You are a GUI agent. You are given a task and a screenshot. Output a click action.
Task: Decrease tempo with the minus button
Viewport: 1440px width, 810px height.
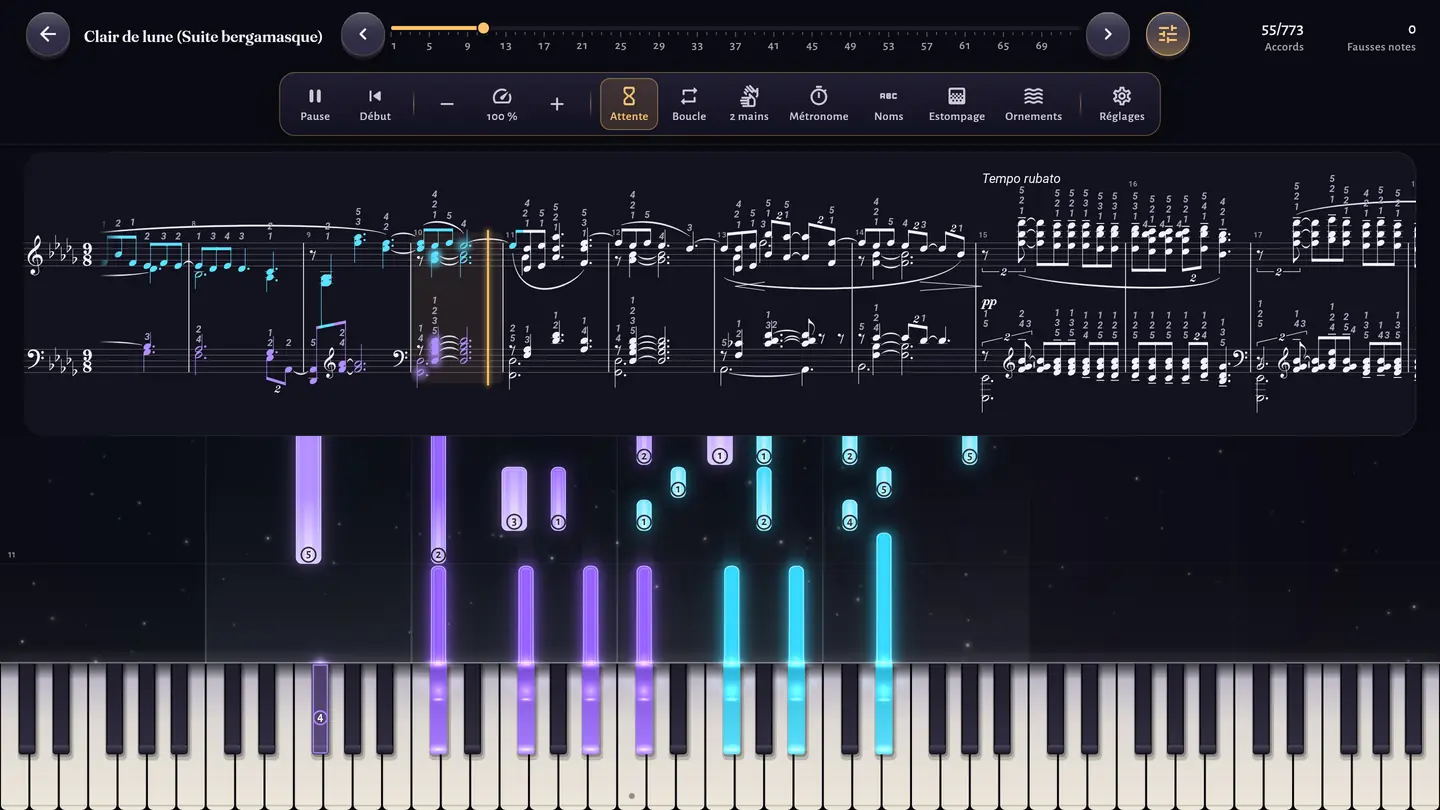[447, 104]
